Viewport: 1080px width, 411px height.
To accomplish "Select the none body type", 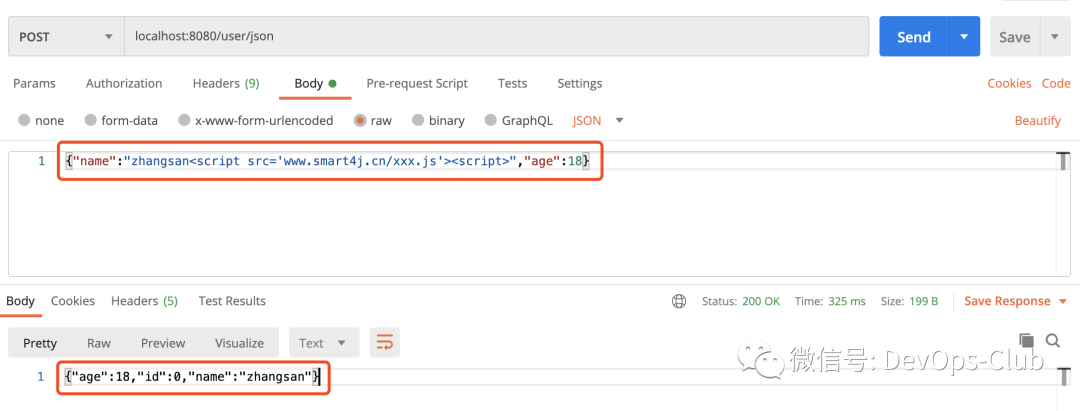I will click(41, 120).
